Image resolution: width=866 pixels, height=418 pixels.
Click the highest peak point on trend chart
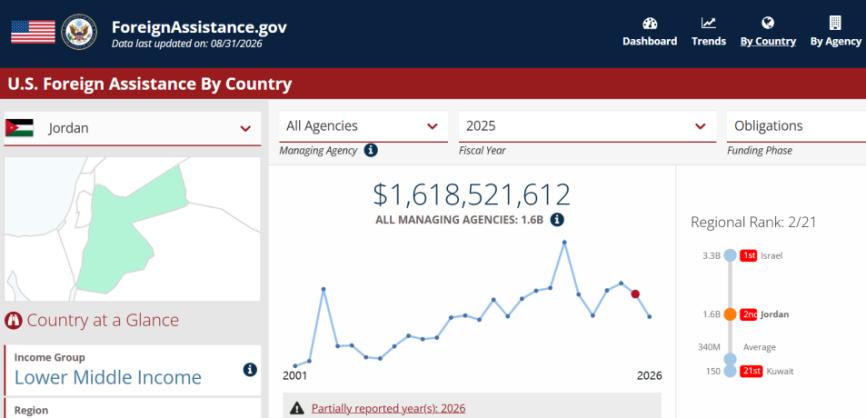(564, 242)
